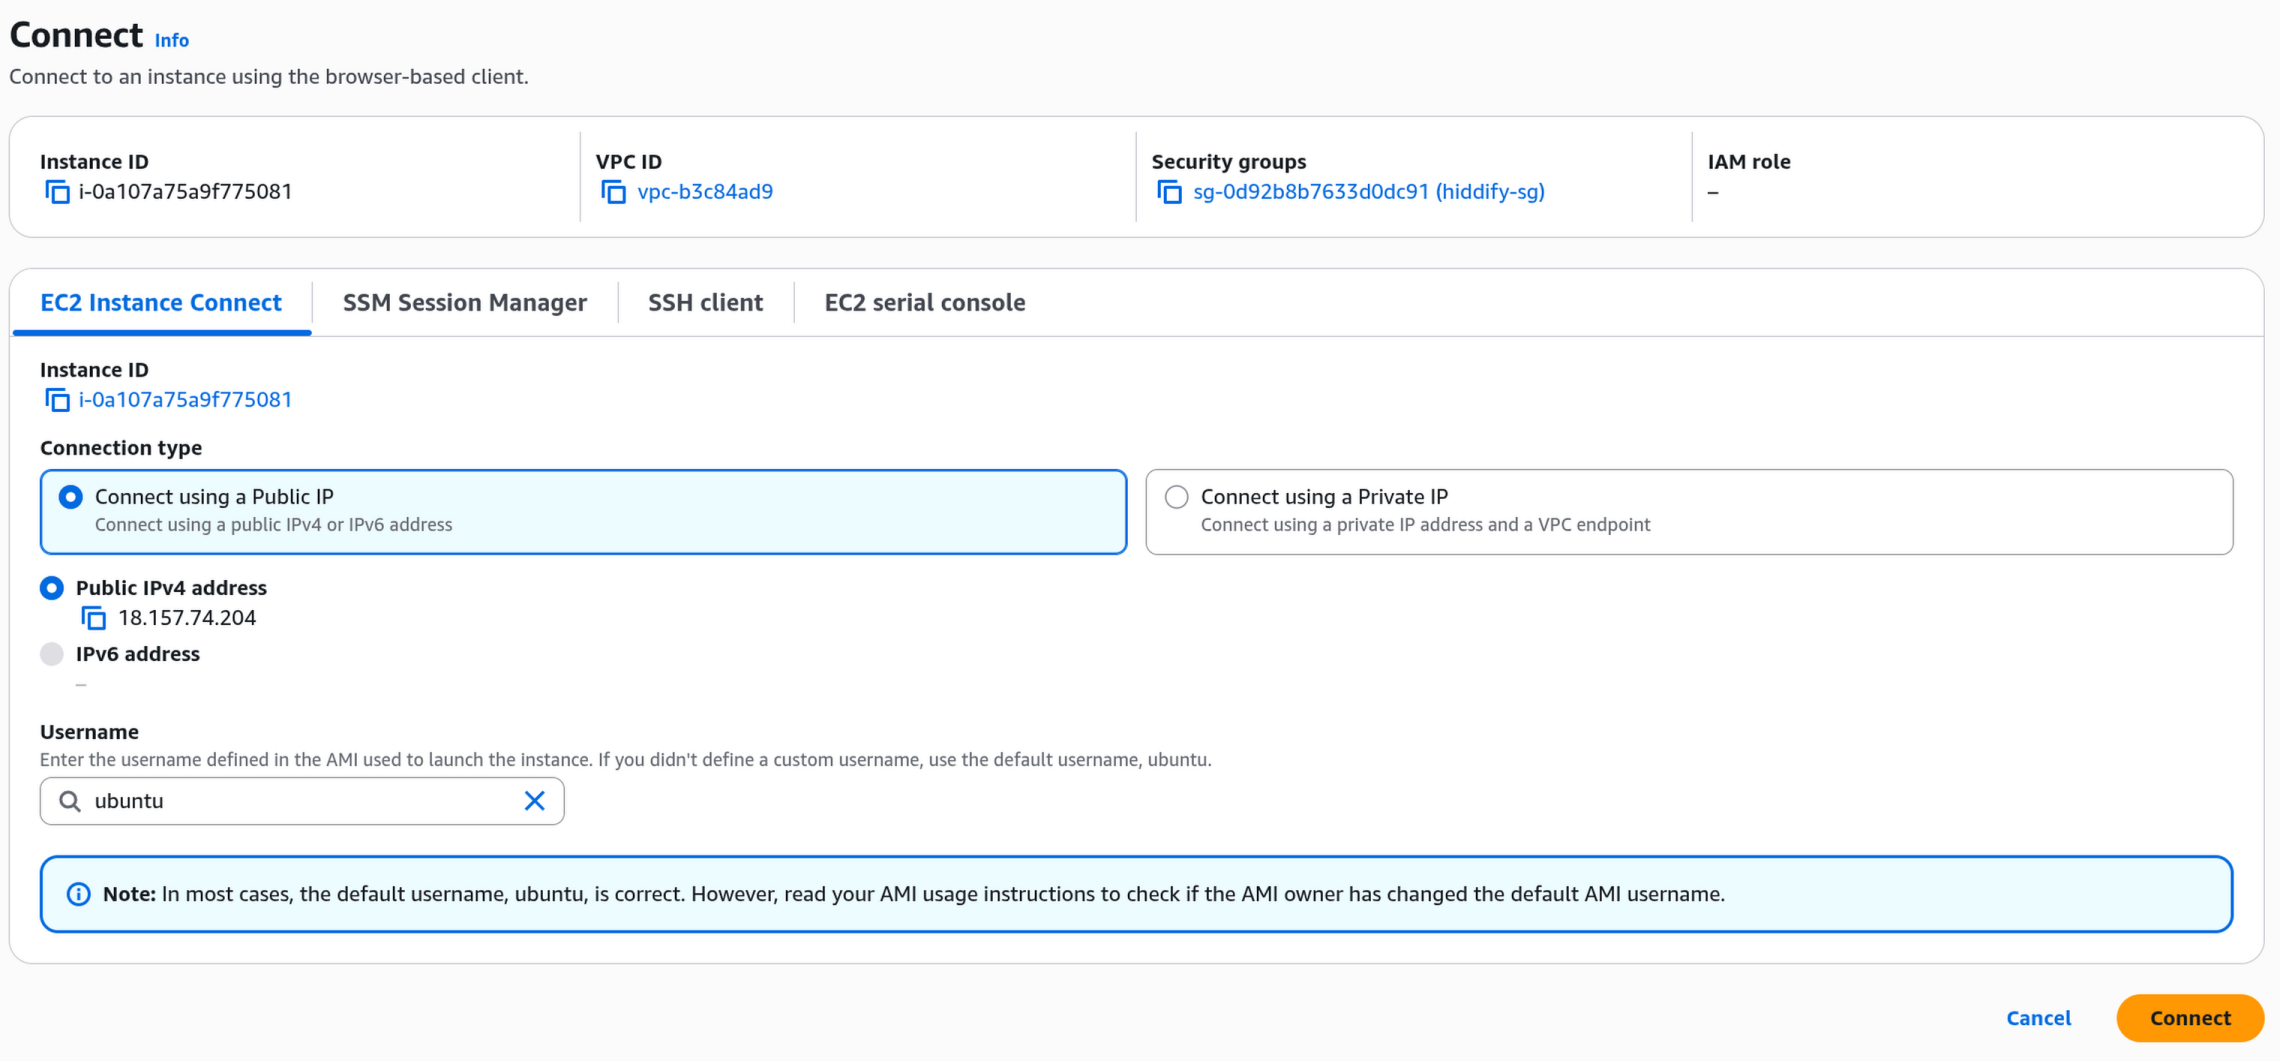Copy the Public IPv4 address 18.157.74.204
The width and height of the screenshot is (2280, 1061).
[93, 617]
